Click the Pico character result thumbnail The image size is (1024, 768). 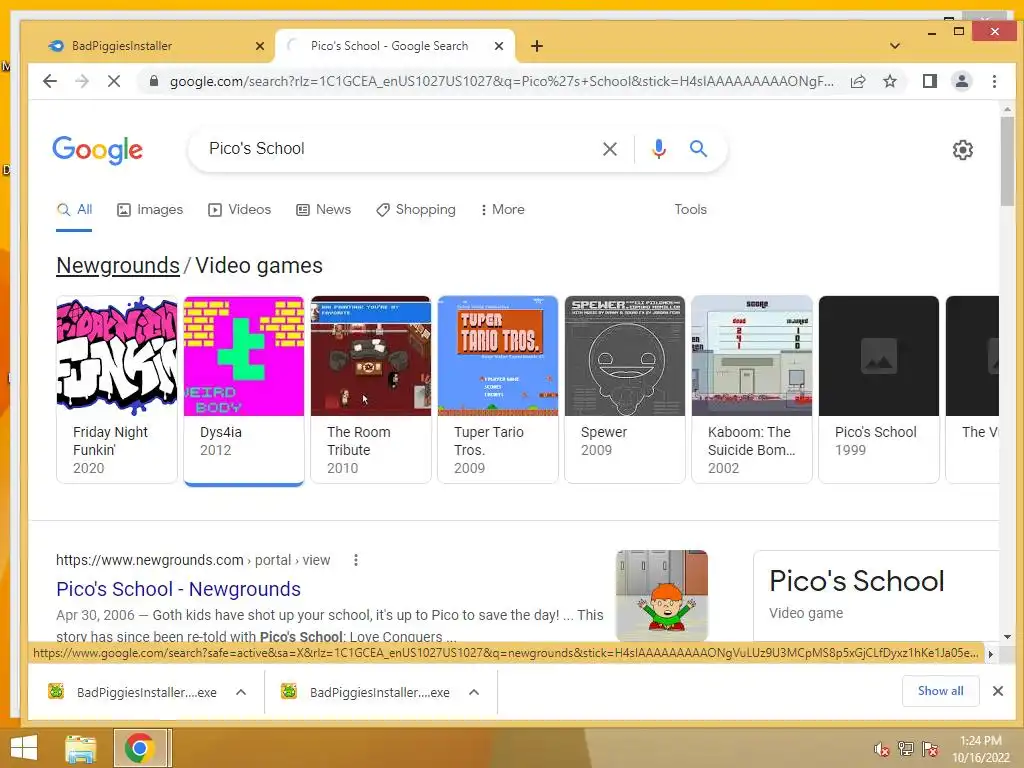[x=662, y=596]
